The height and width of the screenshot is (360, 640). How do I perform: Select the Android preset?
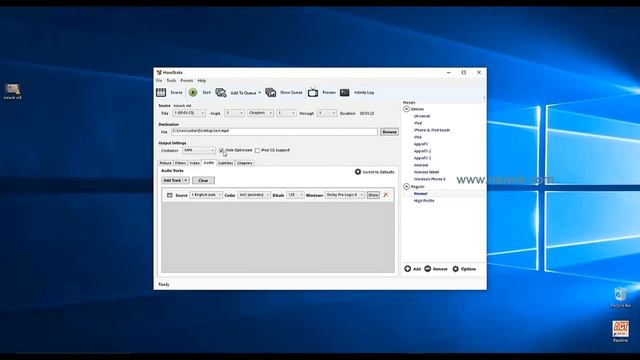point(421,165)
